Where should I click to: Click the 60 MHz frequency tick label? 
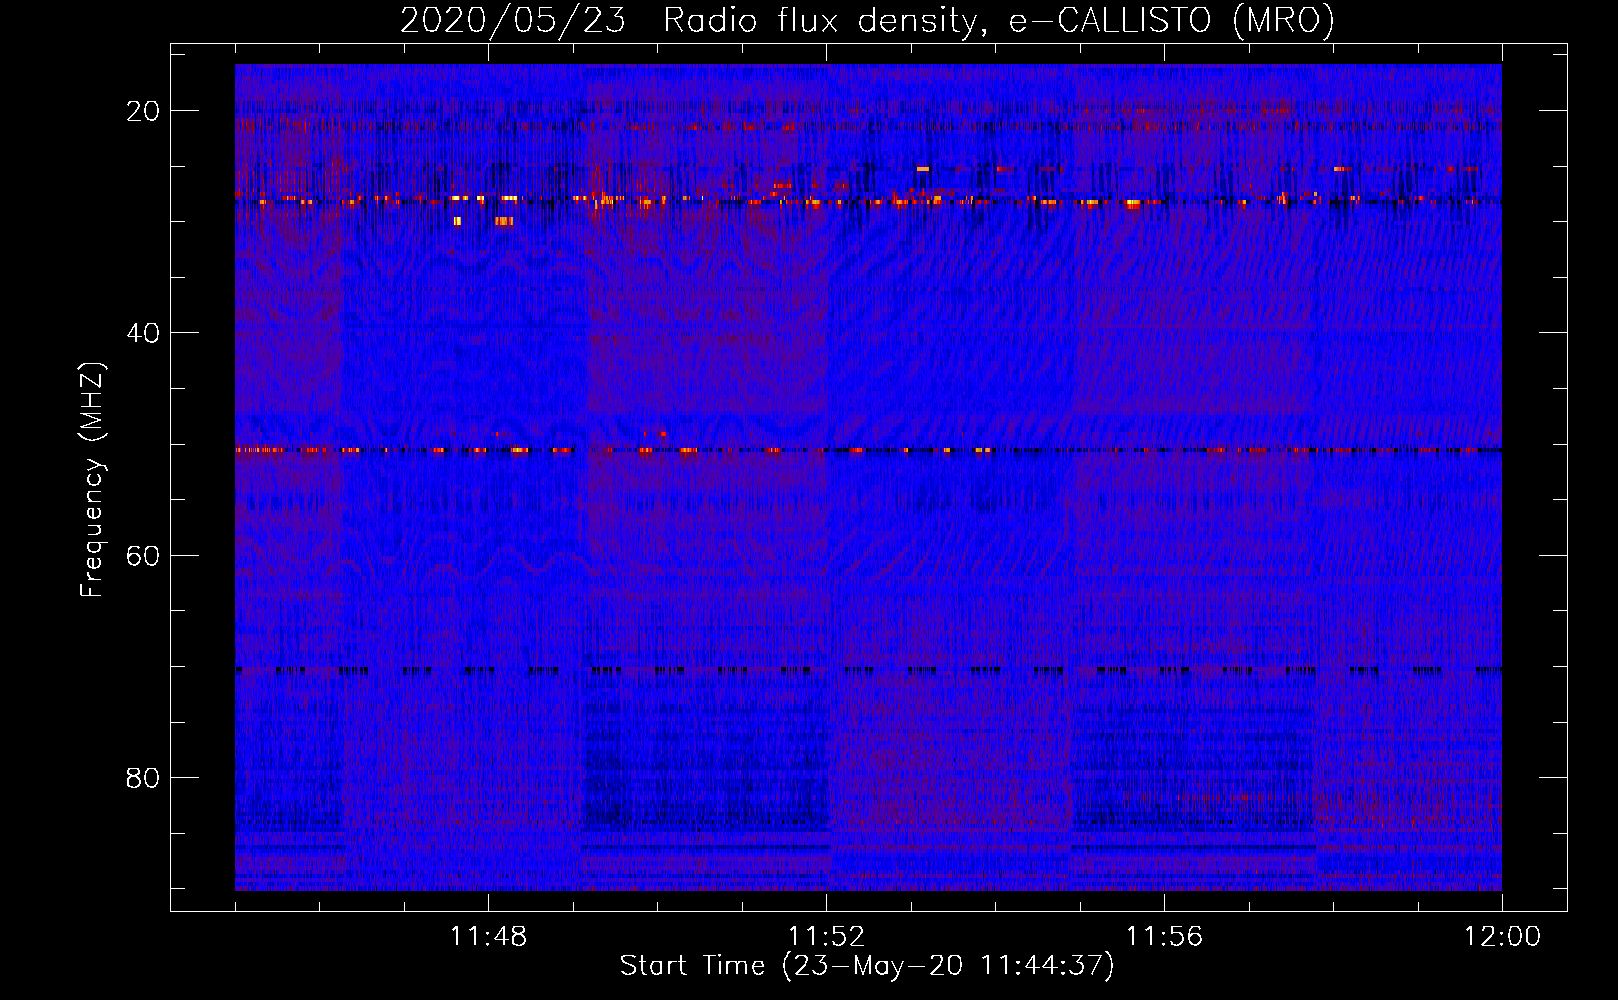pos(144,555)
